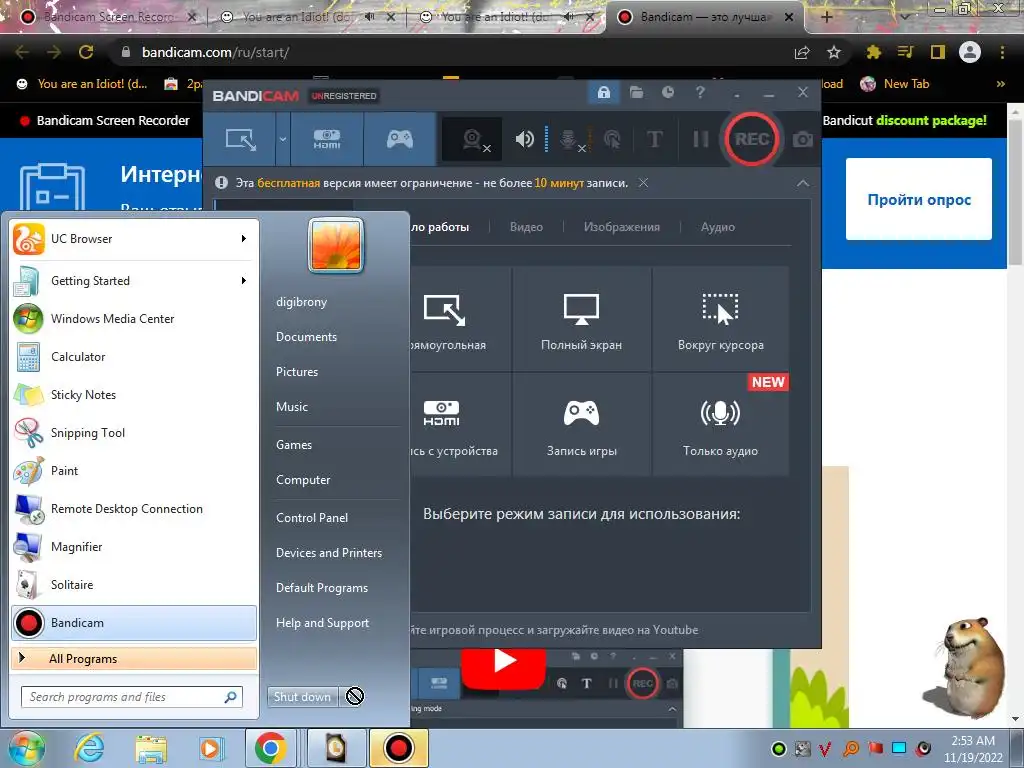Click the lock icon in Bandicam title bar

603,93
